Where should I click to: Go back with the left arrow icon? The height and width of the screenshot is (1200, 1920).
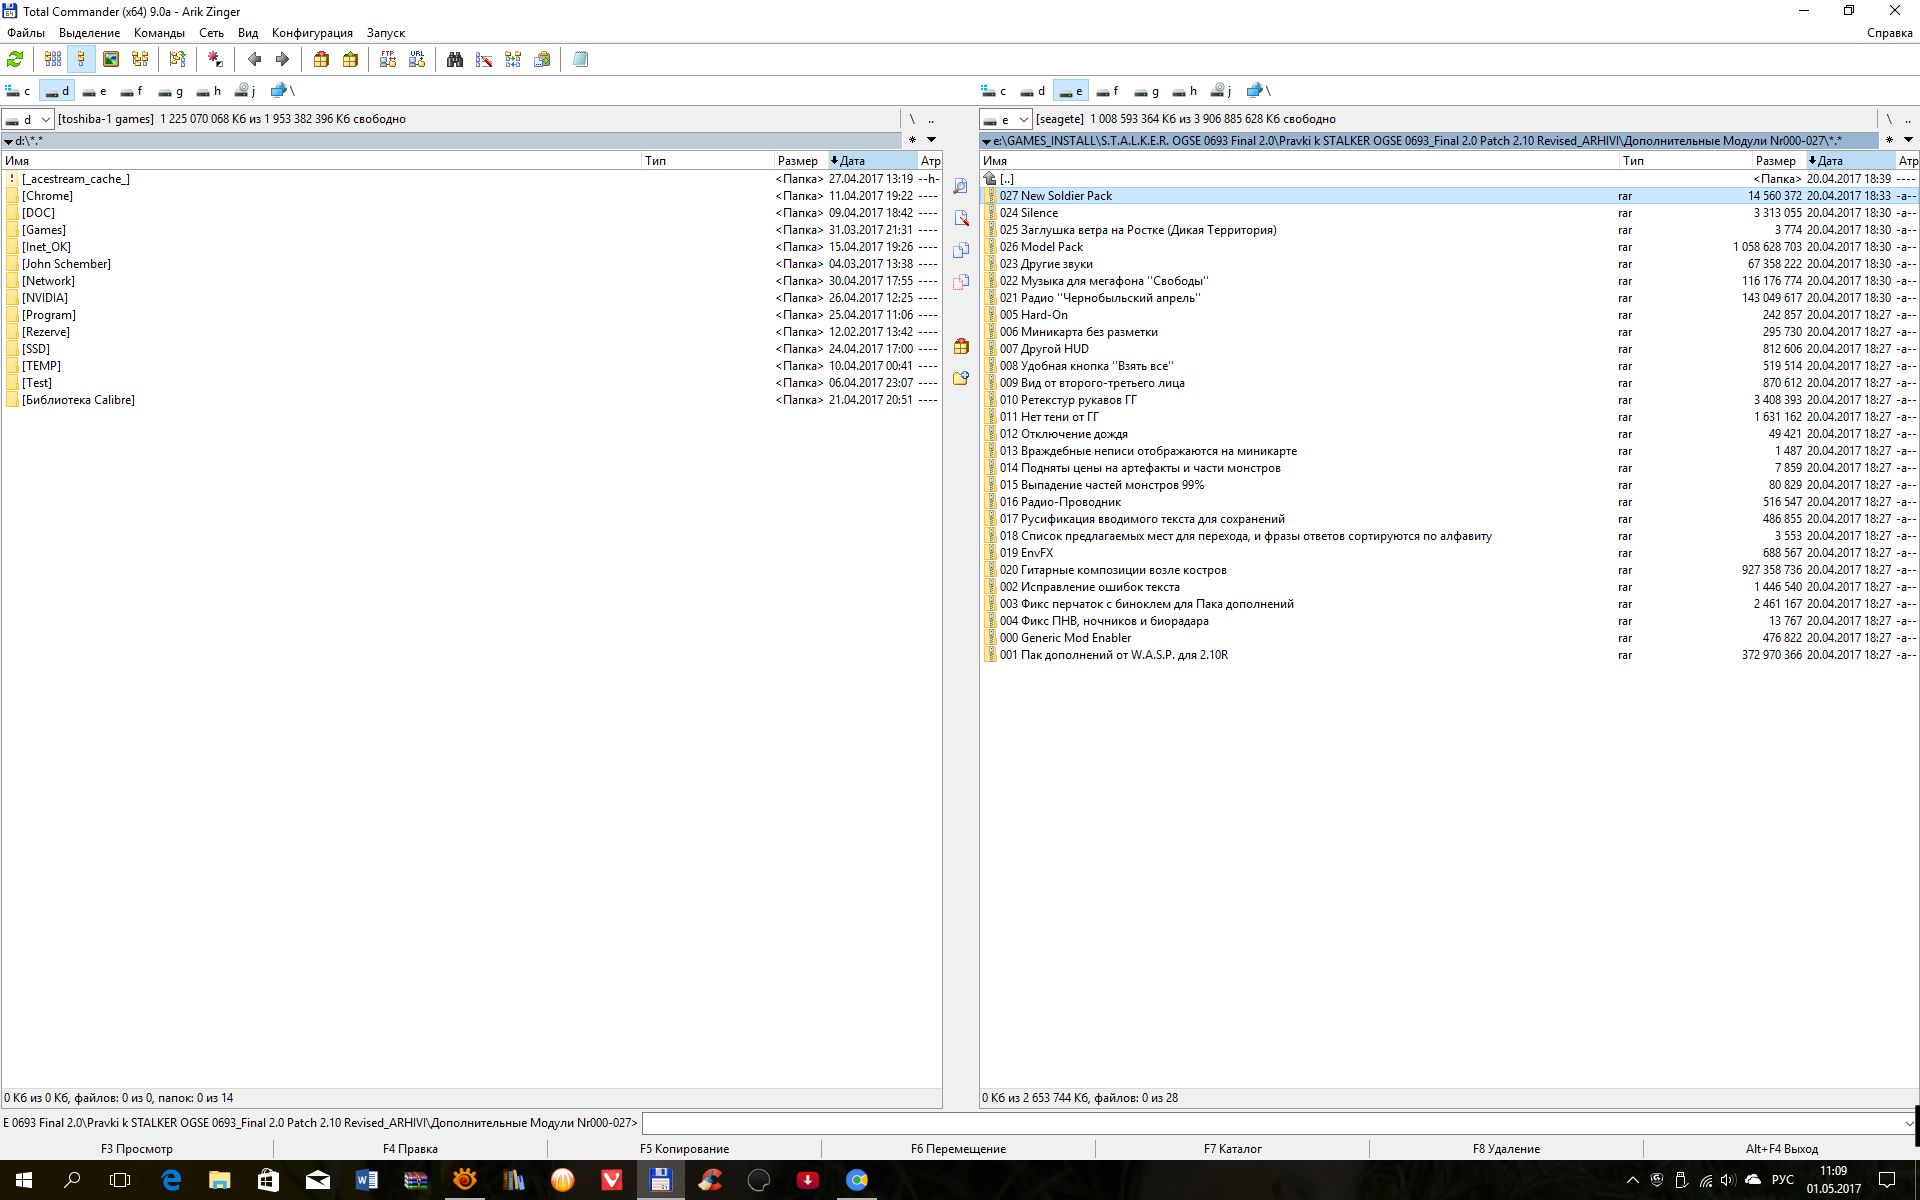[255, 60]
